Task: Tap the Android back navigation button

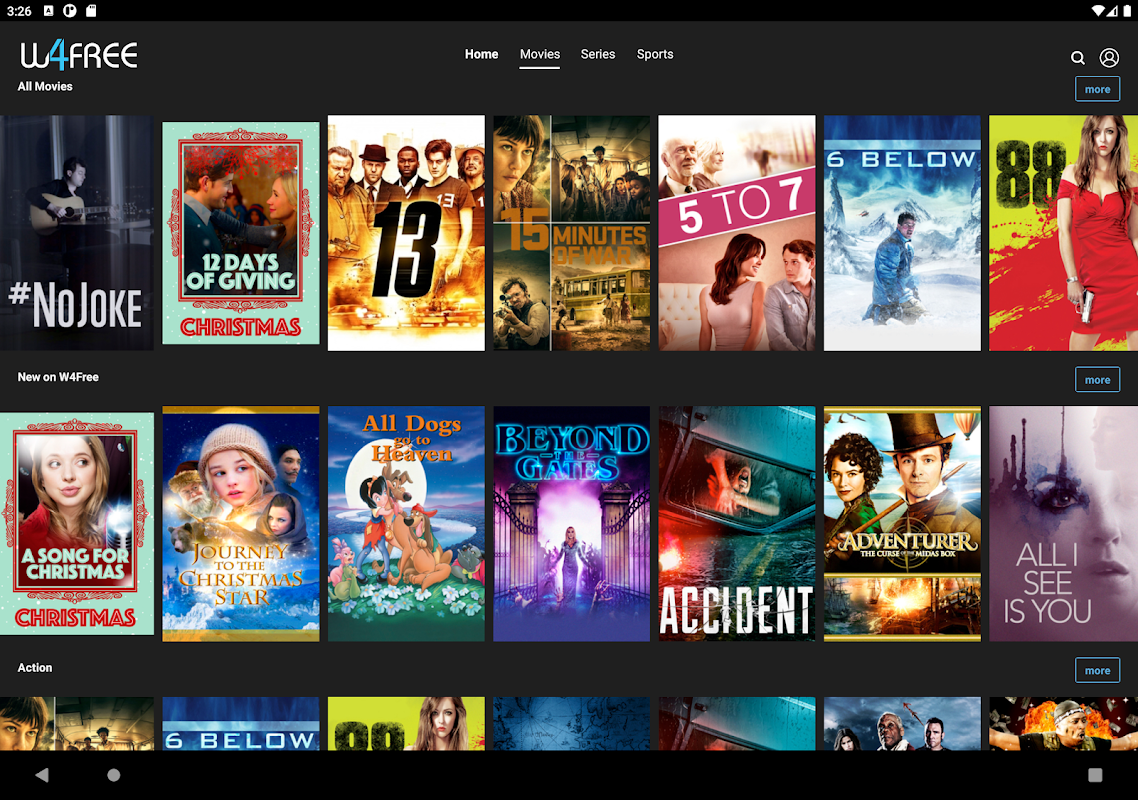Action: pyautogui.click(x=42, y=775)
